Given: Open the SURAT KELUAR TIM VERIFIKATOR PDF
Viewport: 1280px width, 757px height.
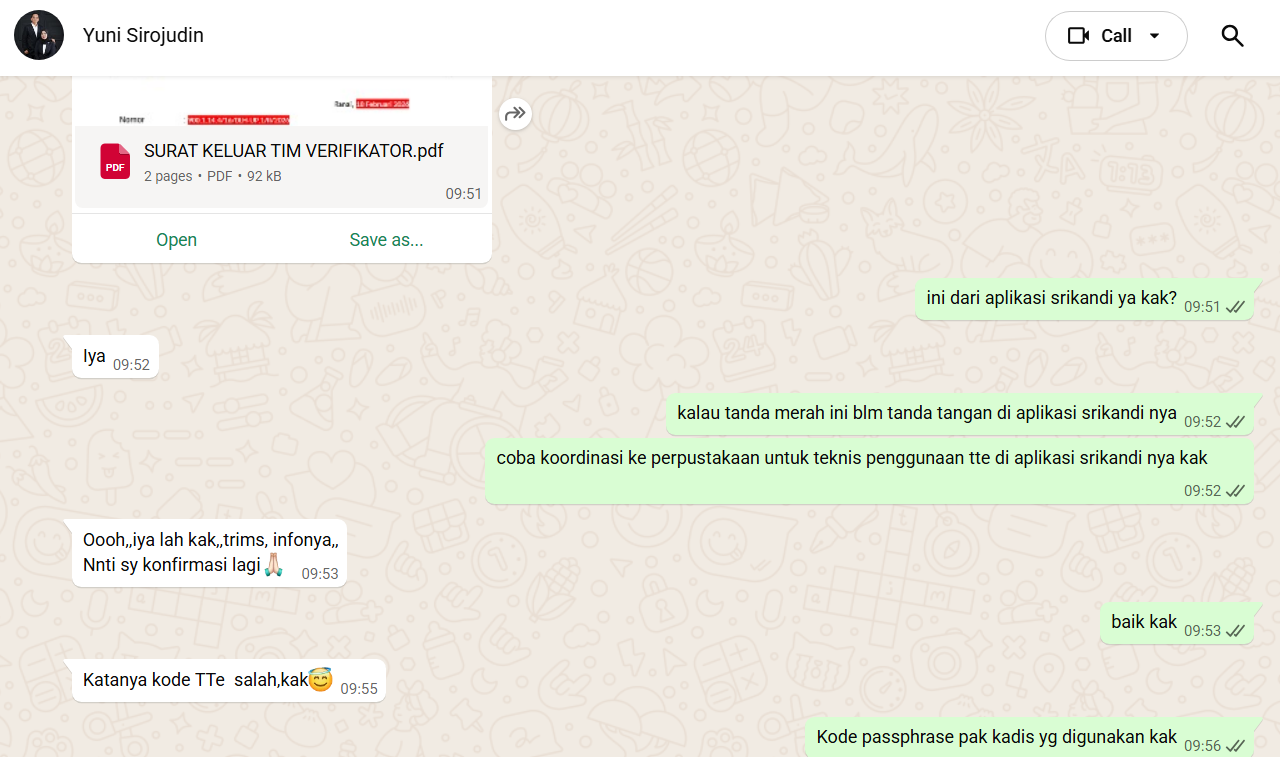Looking at the screenshot, I should tap(176, 240).
